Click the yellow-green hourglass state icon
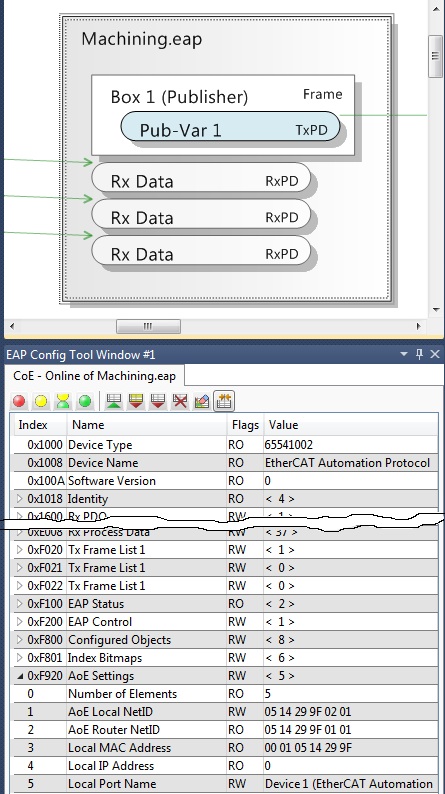This screenshot has height=794, width=445. point(63,401)
